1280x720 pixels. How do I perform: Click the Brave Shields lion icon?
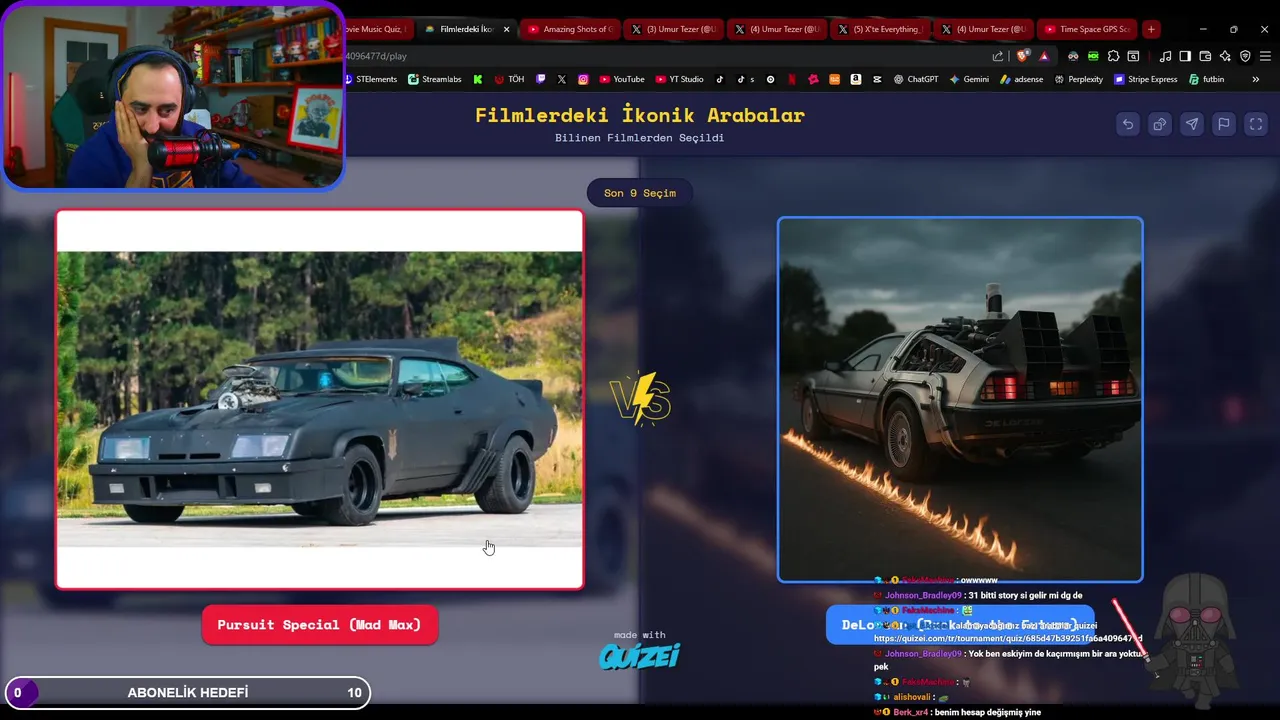point(1022,56)
